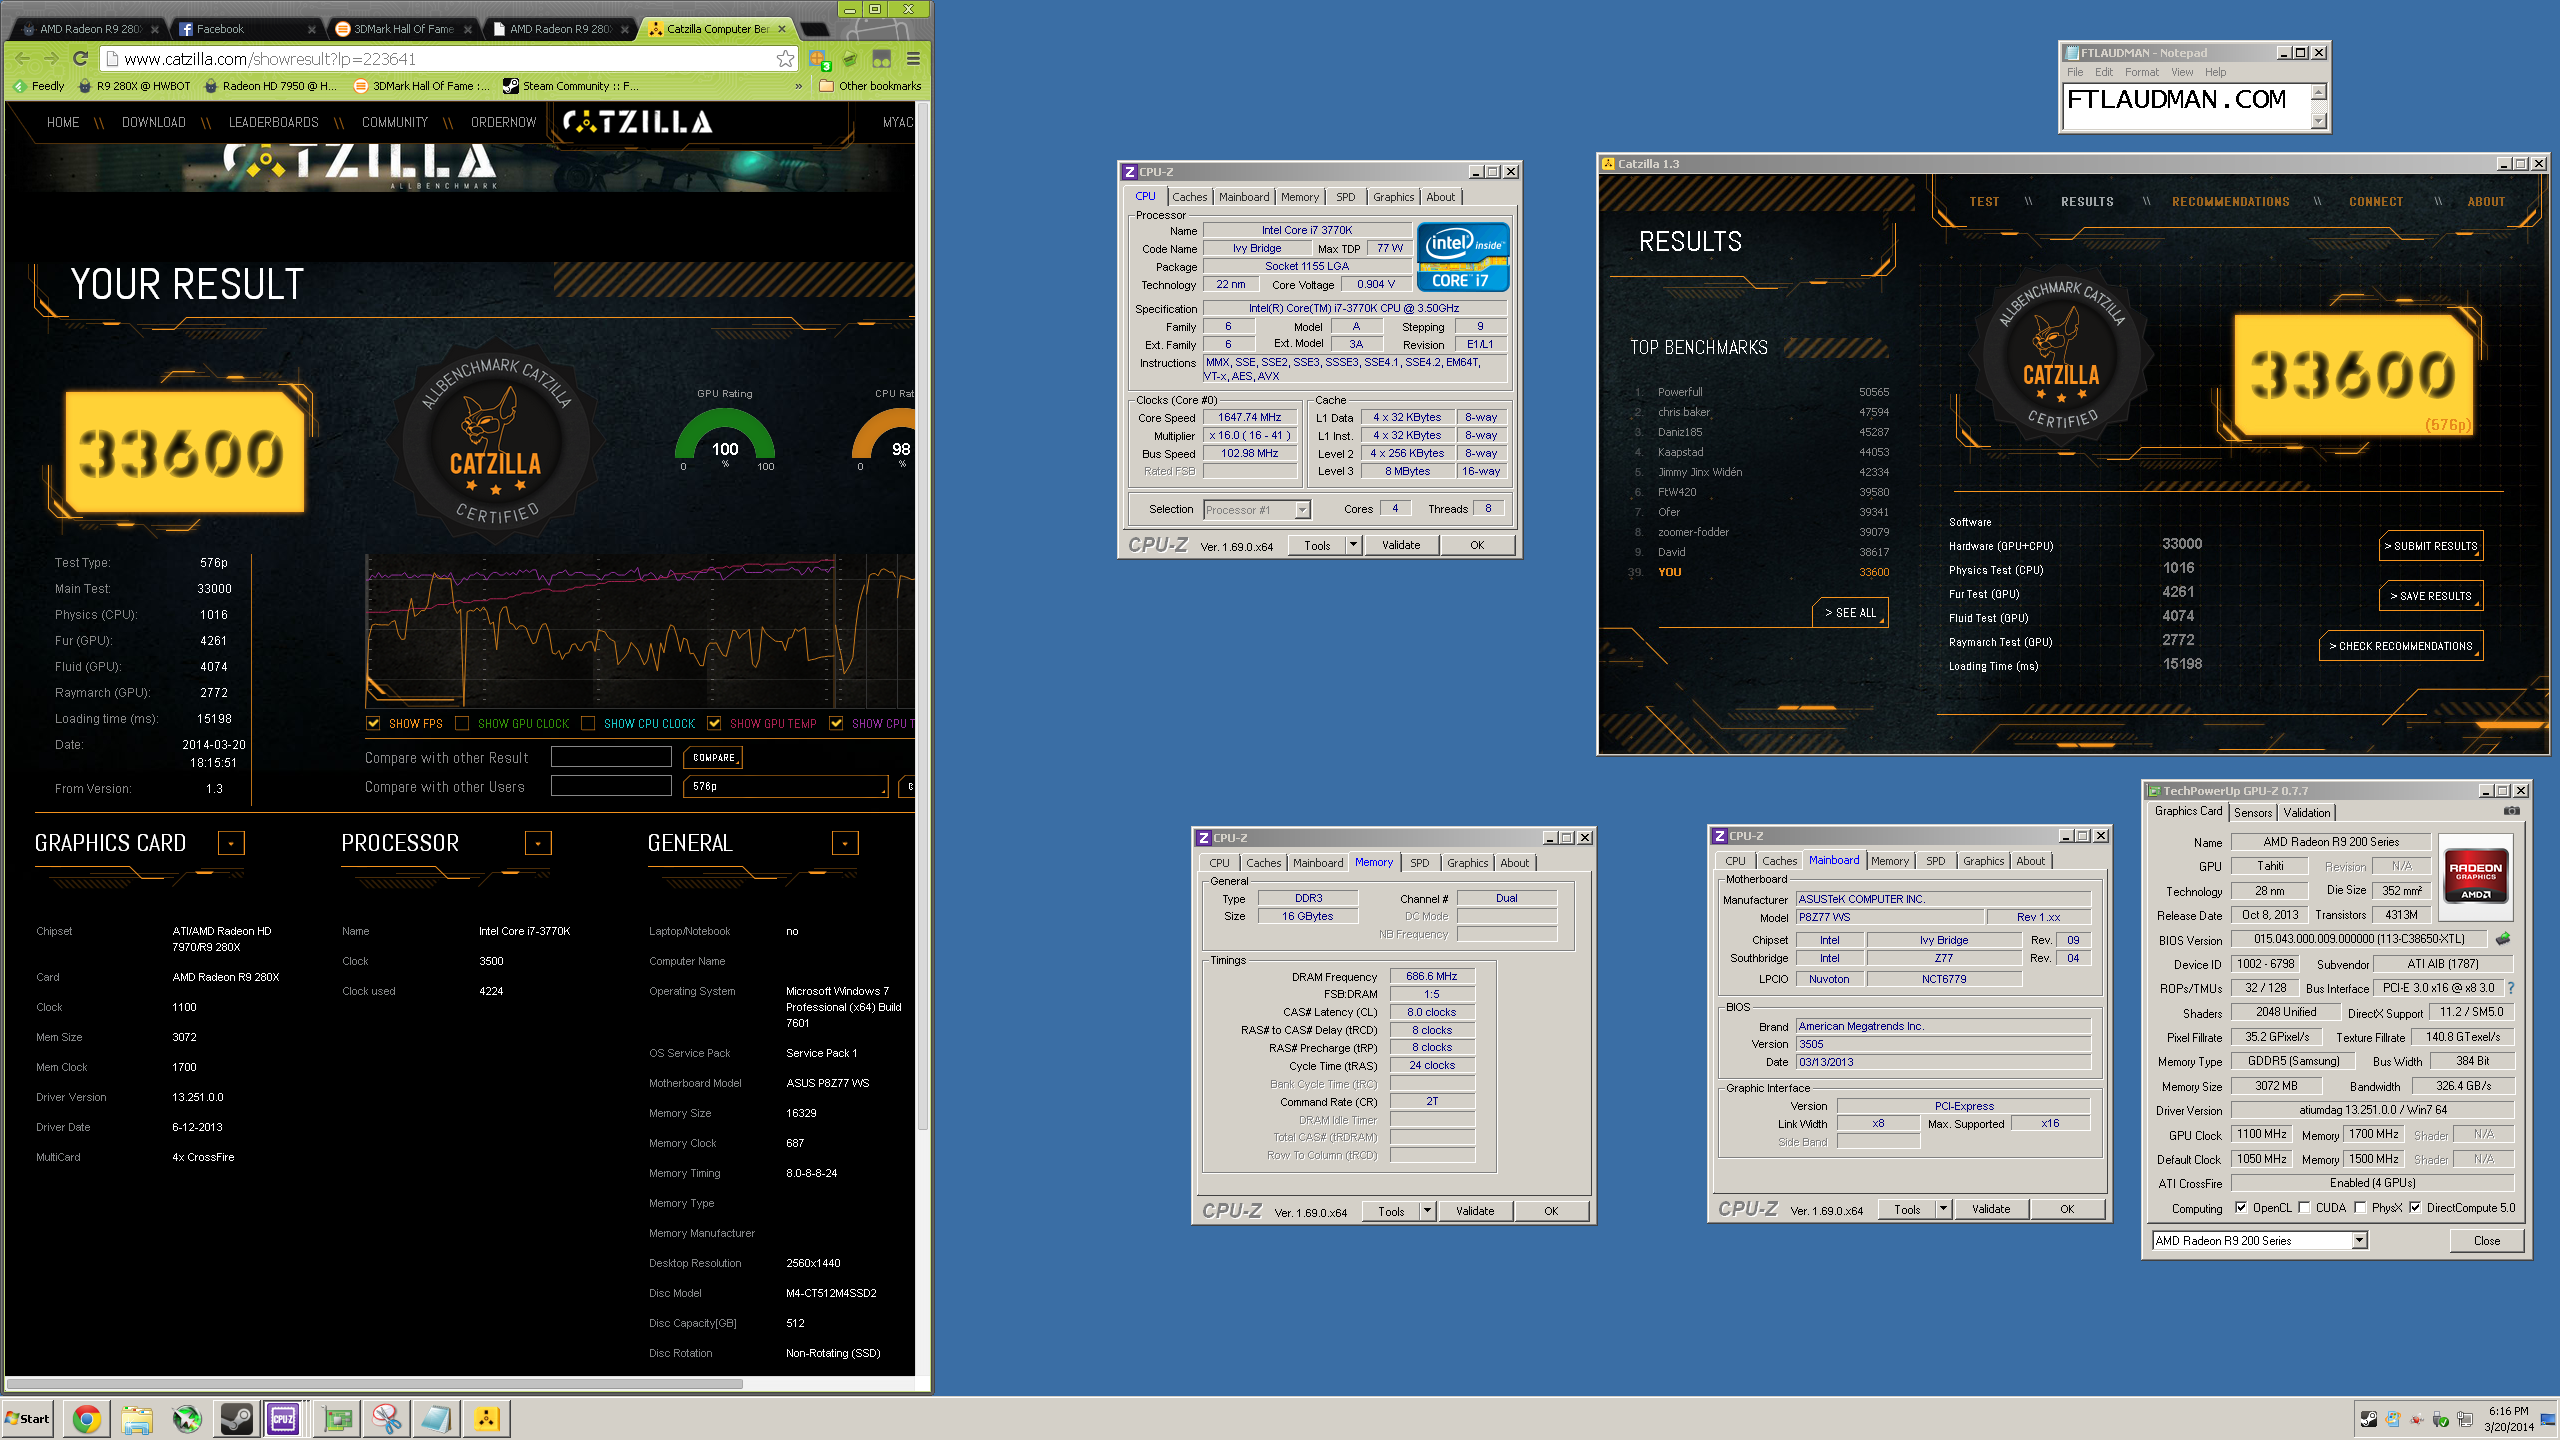This screenshot has width=2560, height=1440.
Task: Switch to 3DMark Hall Of Fame tab
Action: pyautogui.click(x=402, y=29)
